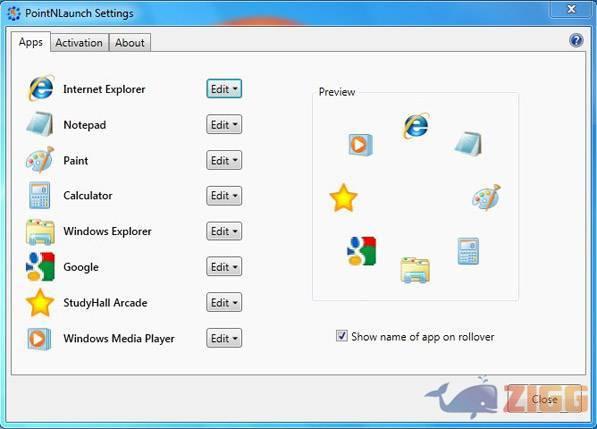597x429 pixels.
Task: Click the Windows Media Player icon in list
Action: pyautogui.click(x=39, y=338)
